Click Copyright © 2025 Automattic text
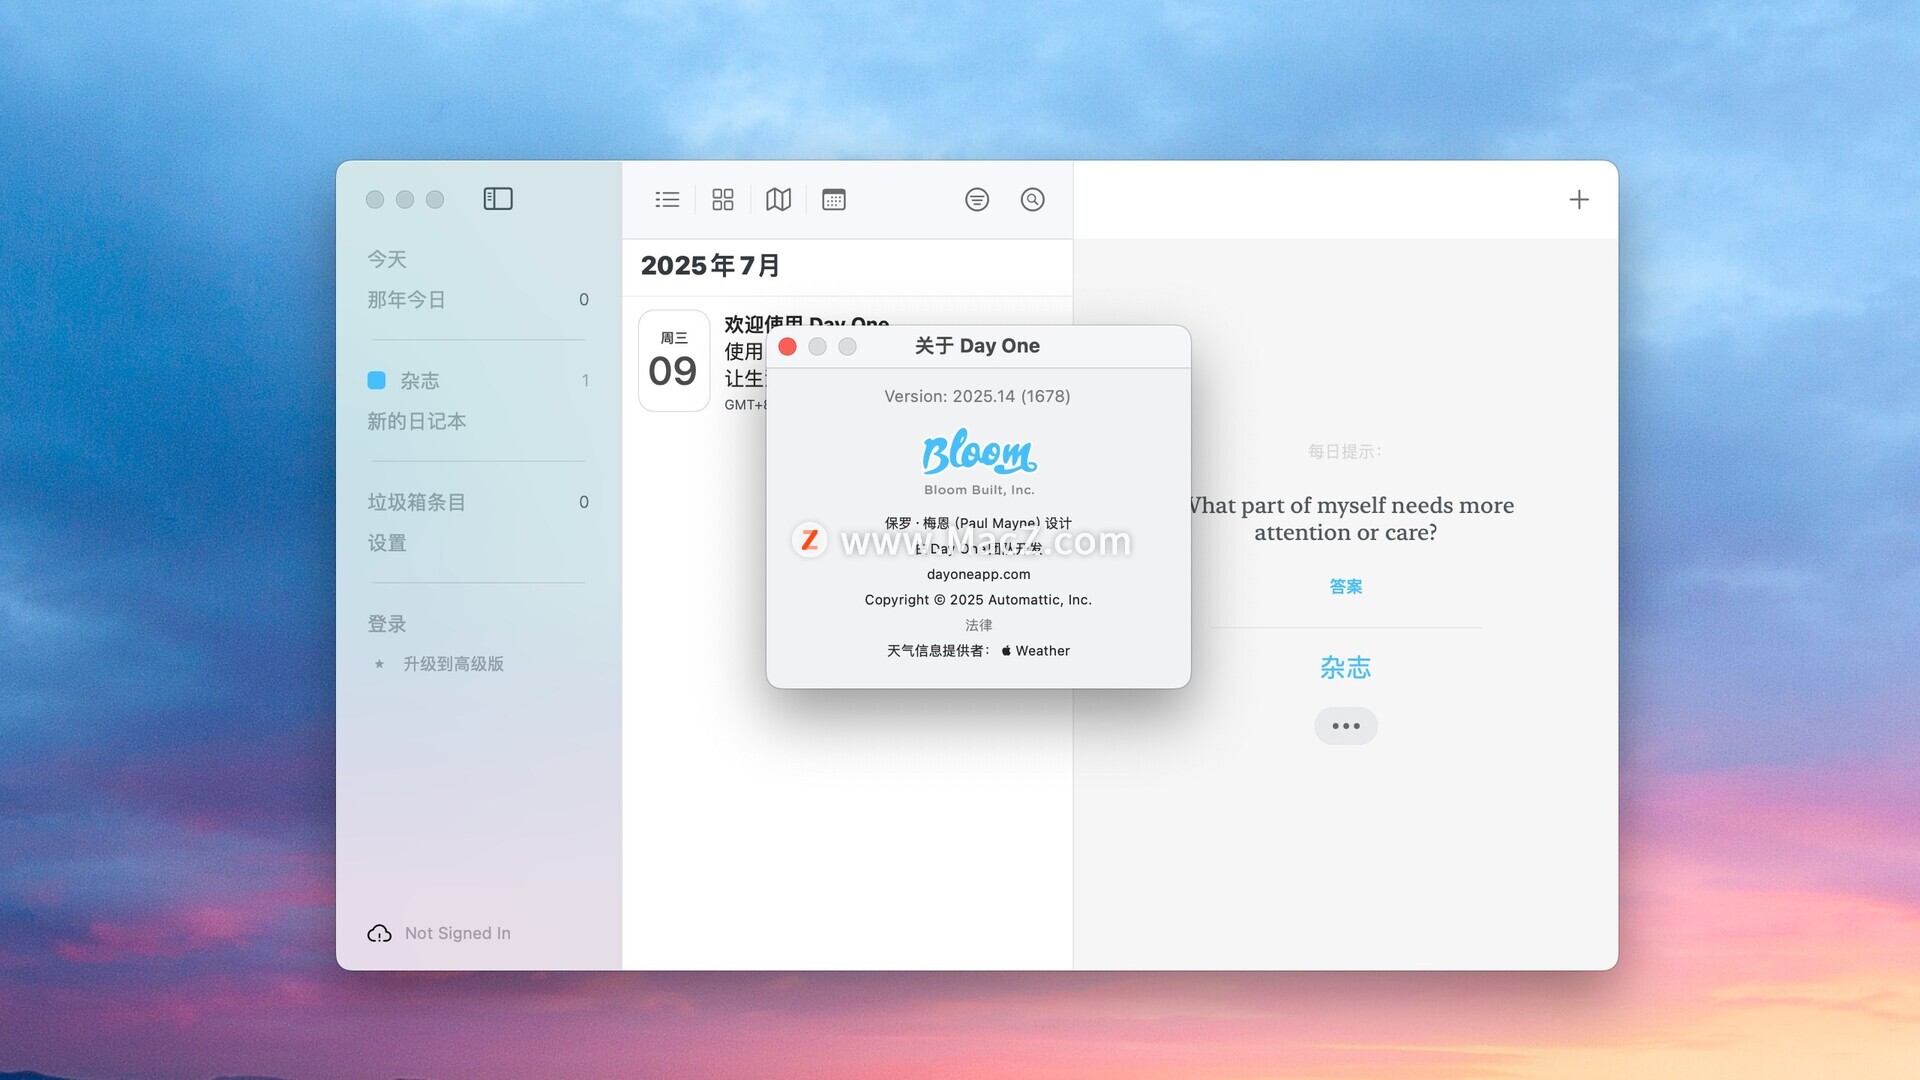The width and height of the screenshot is (1920, 1080). pyautogui.click(x=978, y=600)
